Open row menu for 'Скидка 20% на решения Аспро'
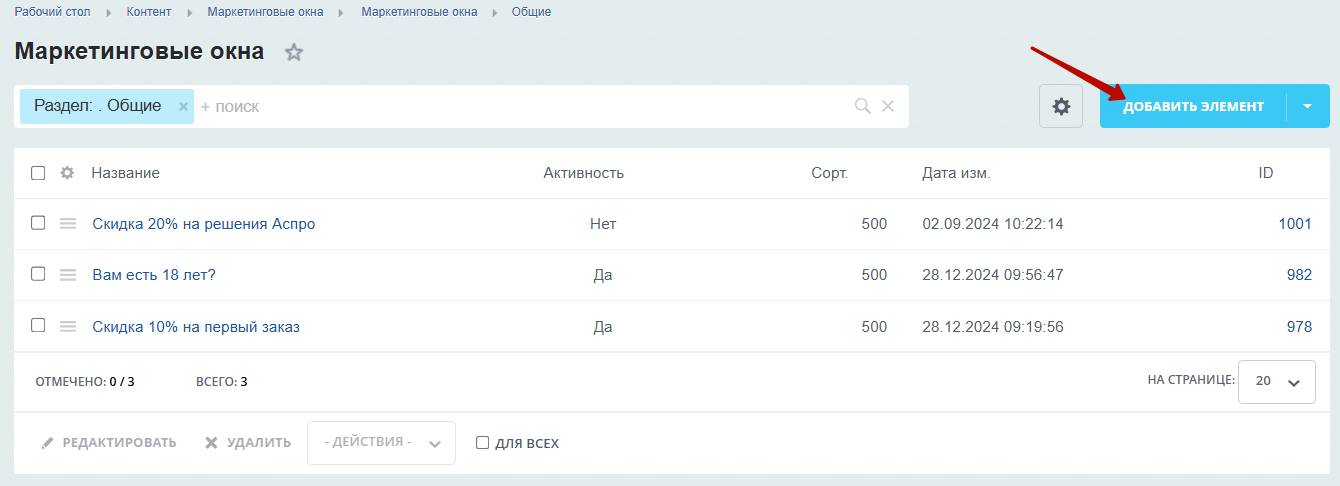This screenshot has width=1340, height=486. [x=68, y=224]
